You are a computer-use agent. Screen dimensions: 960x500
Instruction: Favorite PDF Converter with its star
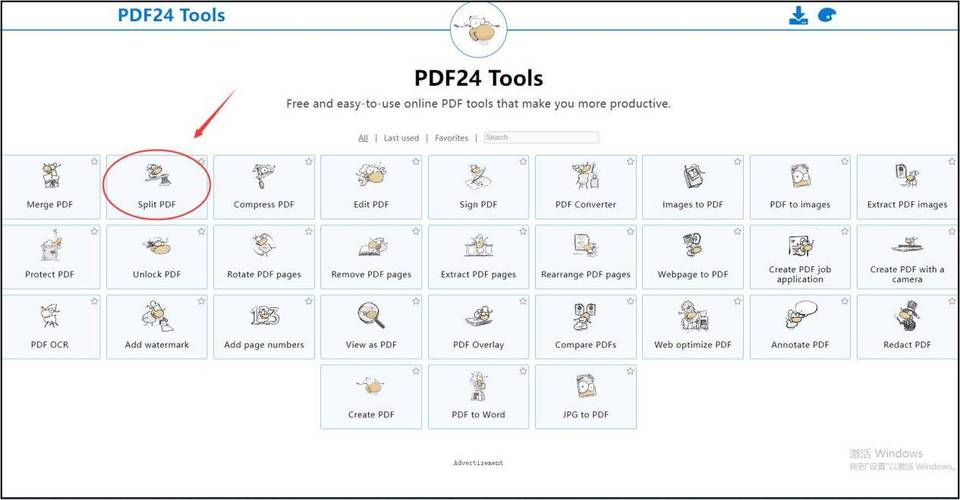(x=630, y=162)
